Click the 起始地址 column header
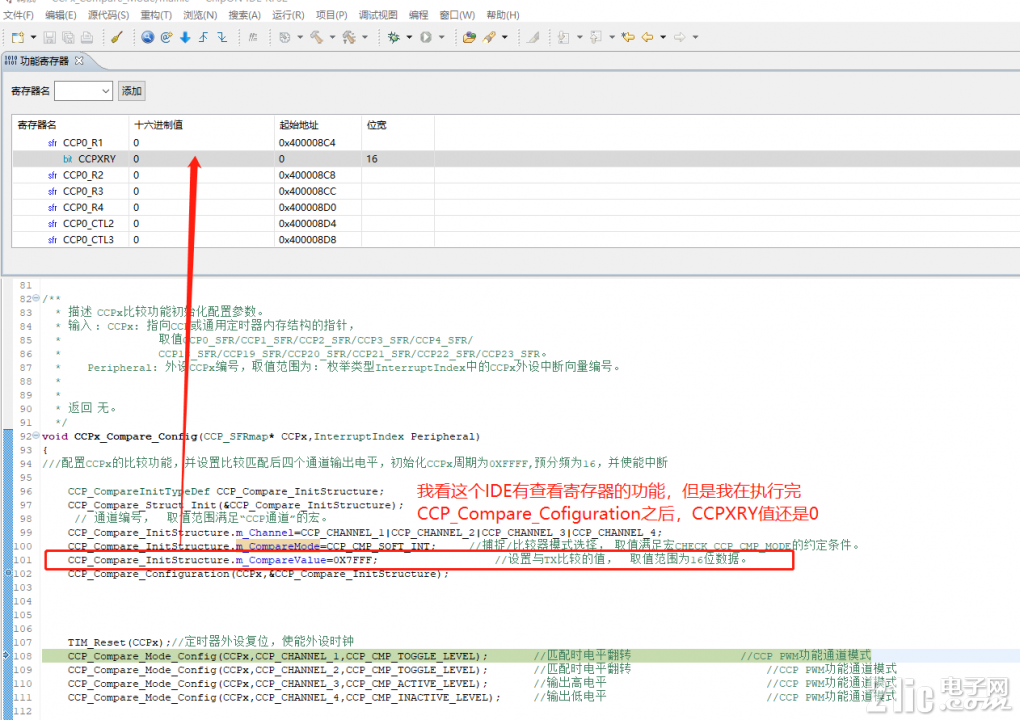 pyautogui.click(x=318, y=125)
